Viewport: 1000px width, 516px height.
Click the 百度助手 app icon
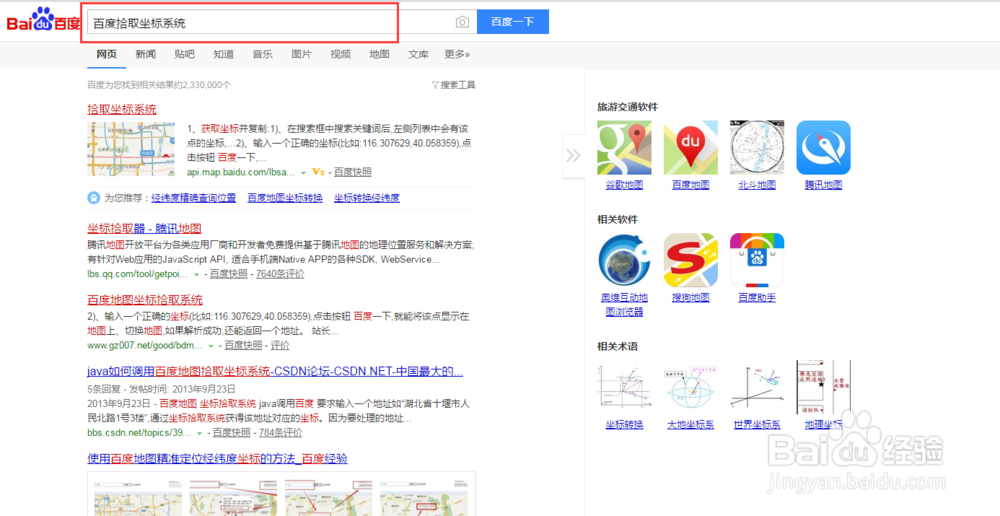click(x=757, y=260)
